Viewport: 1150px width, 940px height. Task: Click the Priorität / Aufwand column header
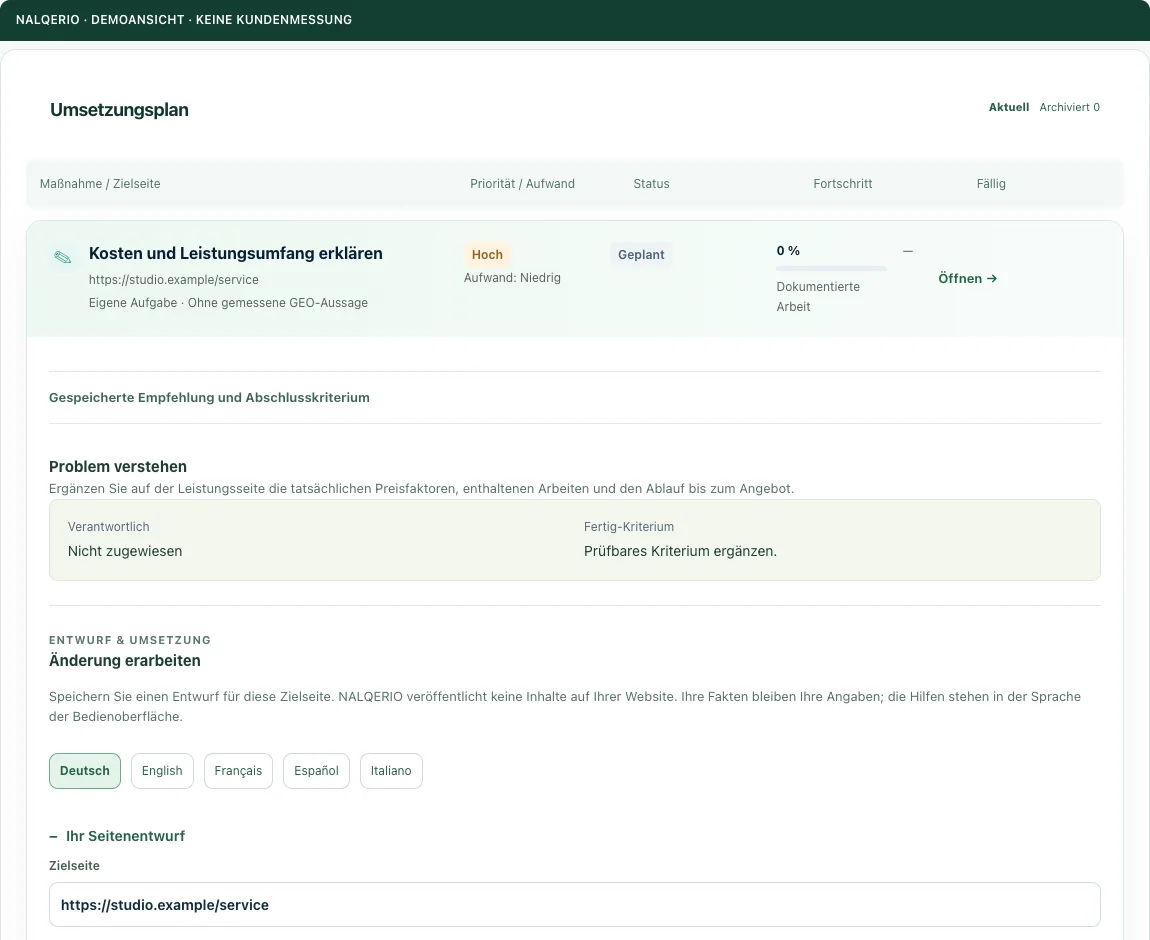[x=522, y=184]
